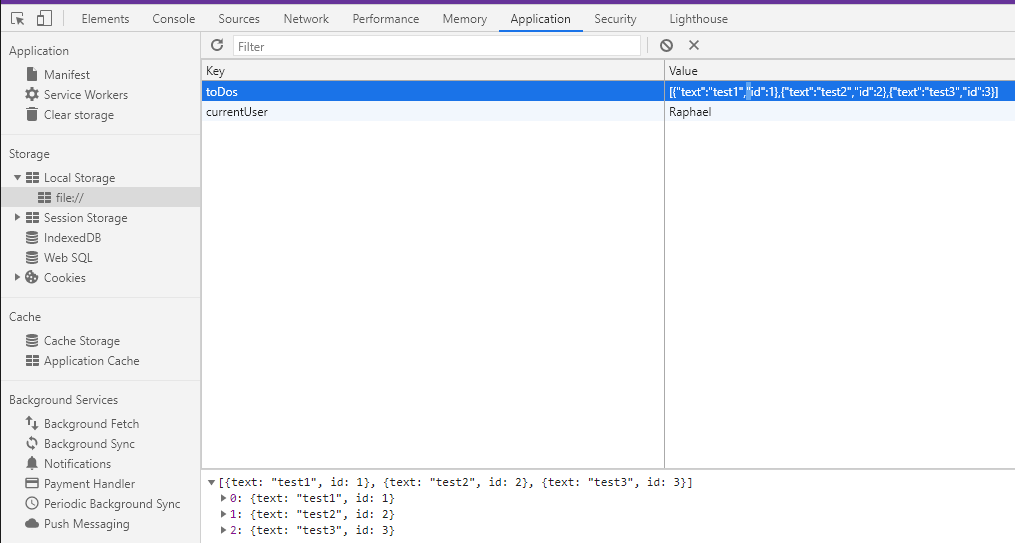Open the Push Messaging label

coord(87,524)
